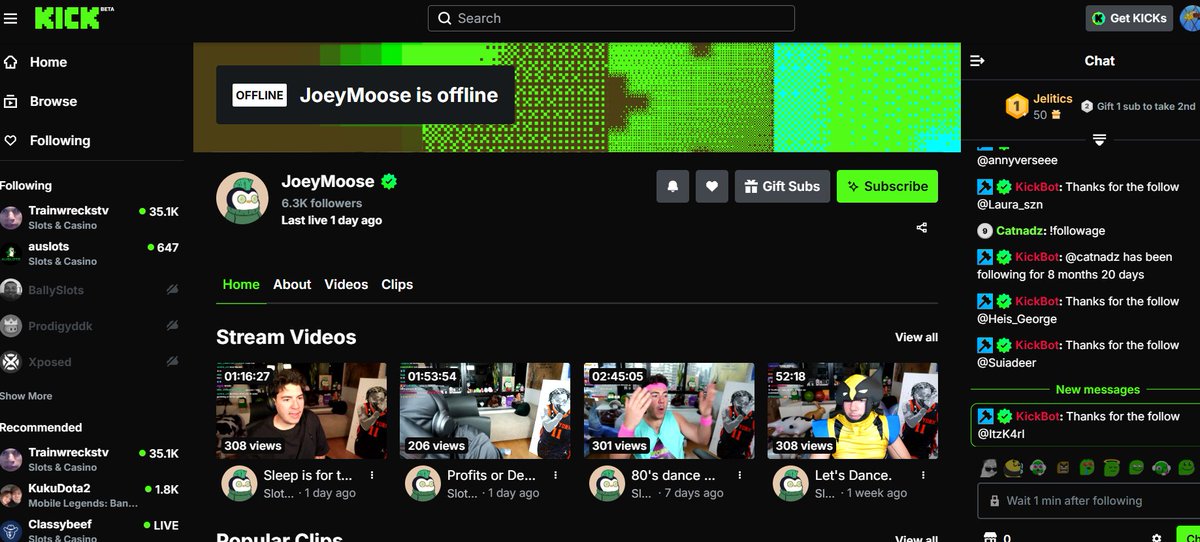Switch to the Videos tab

[346, 285]
